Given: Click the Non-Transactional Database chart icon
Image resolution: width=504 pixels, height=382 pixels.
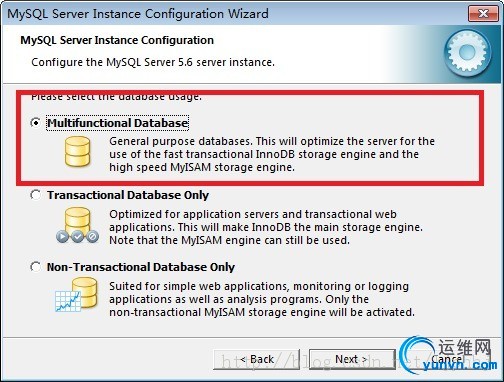Looking at the screenshot, I should pyautogui.click(x=76, y=295).
